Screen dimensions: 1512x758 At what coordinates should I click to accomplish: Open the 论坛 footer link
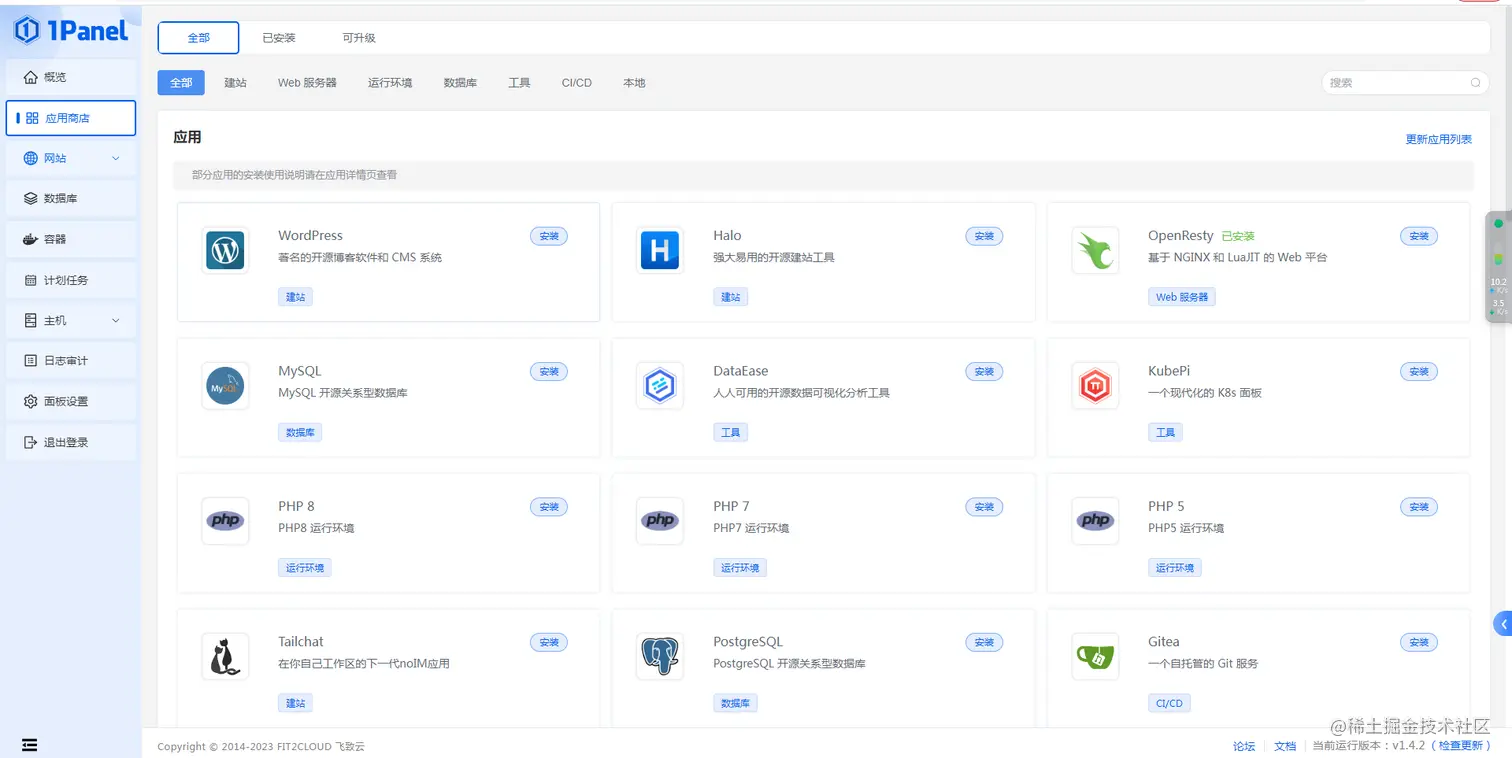(1244, 746)
